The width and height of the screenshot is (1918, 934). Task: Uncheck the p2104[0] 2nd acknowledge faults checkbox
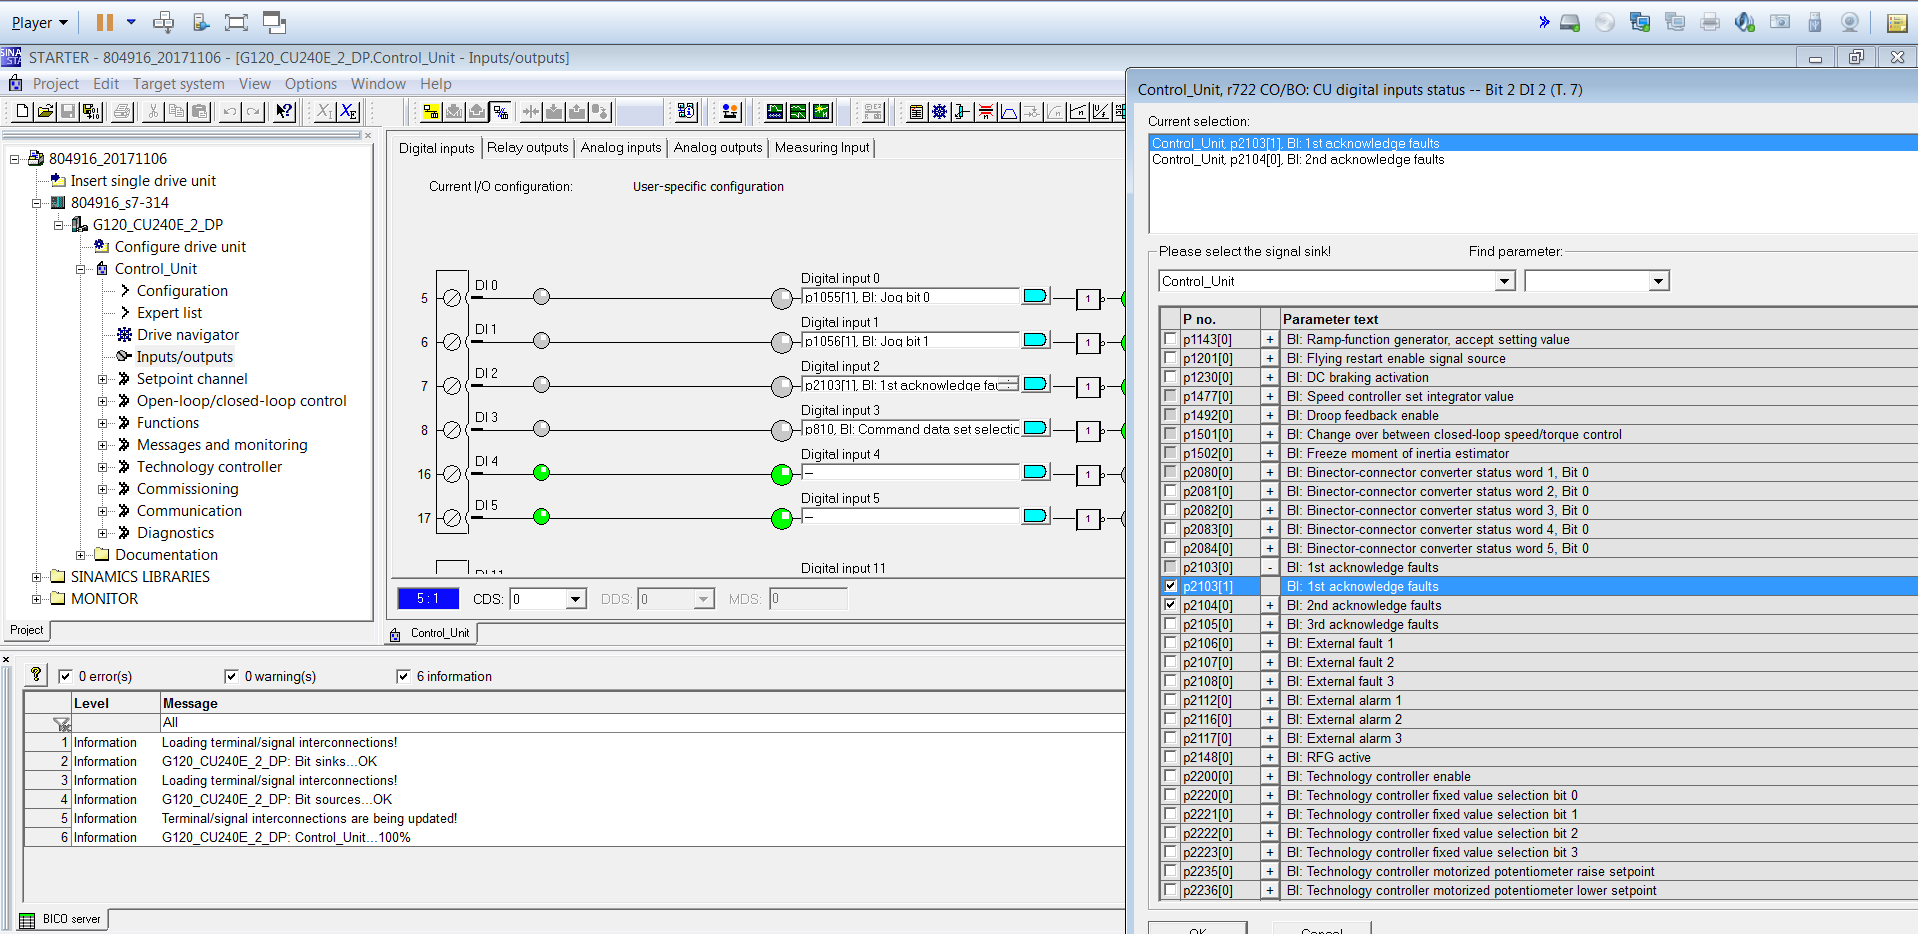[x=1170, y=605]
